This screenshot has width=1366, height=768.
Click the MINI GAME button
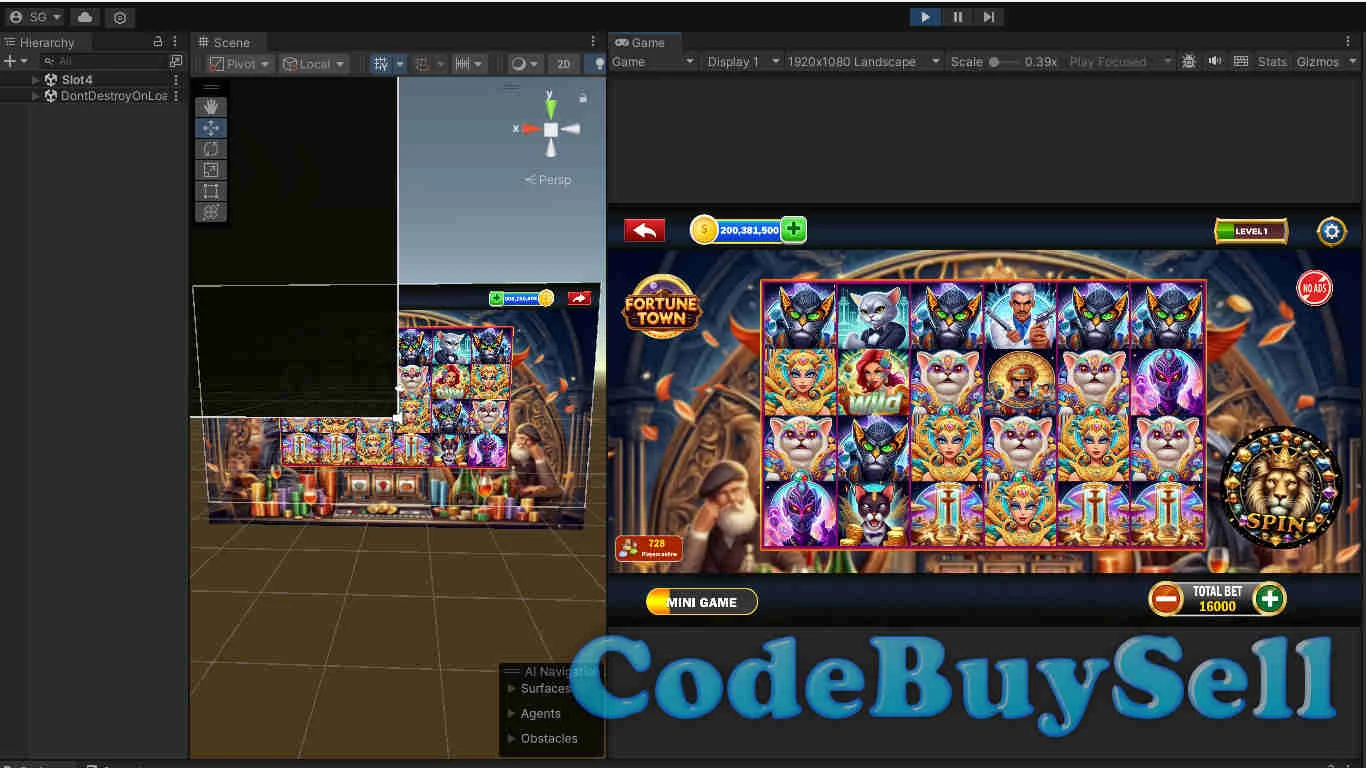point(702,602)
